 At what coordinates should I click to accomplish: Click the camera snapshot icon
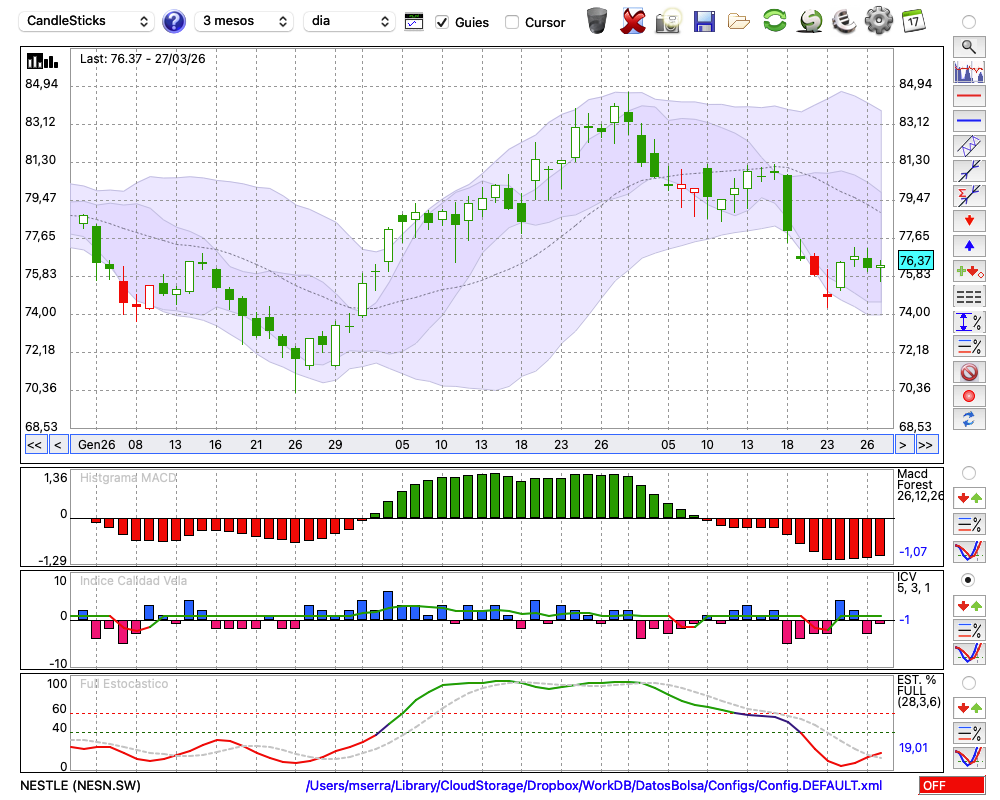coord(667,21)
